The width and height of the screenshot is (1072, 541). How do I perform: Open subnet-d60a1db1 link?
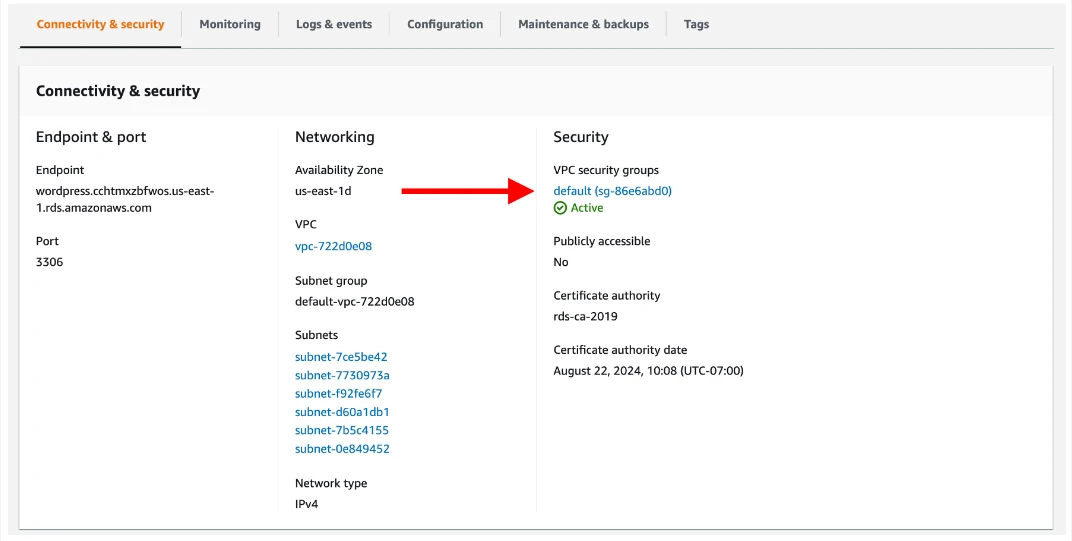point(343,412)
